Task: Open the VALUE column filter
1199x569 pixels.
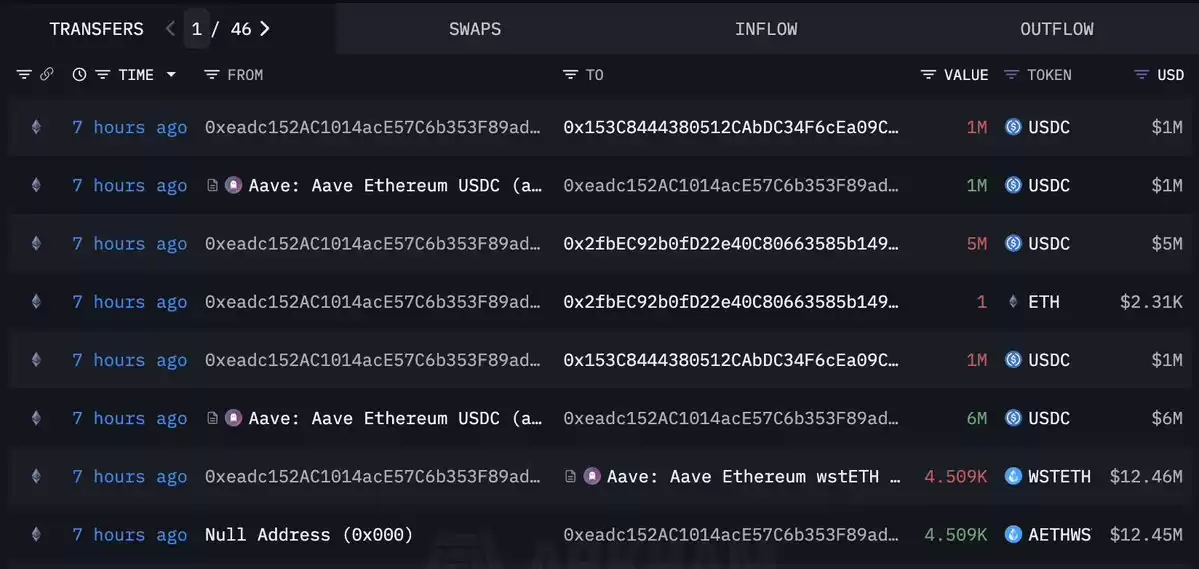Action: tap(928, 74)
